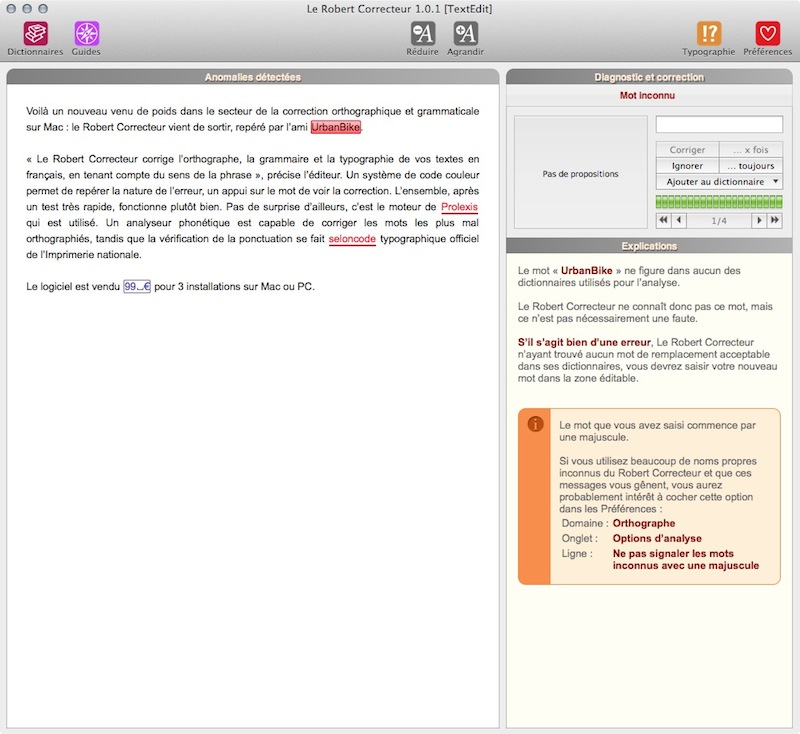The image size is (800, 734).
Task: Click the '… x fois' button
Action: (751, 149)
